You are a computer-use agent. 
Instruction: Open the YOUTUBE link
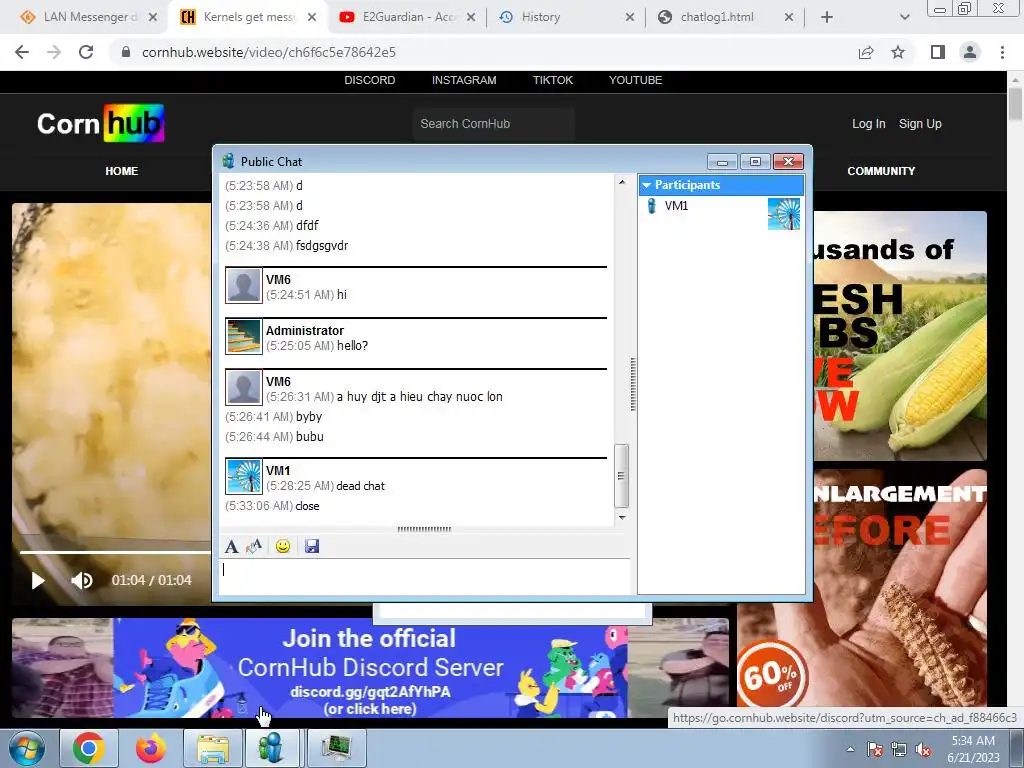(x=635, y=80)
